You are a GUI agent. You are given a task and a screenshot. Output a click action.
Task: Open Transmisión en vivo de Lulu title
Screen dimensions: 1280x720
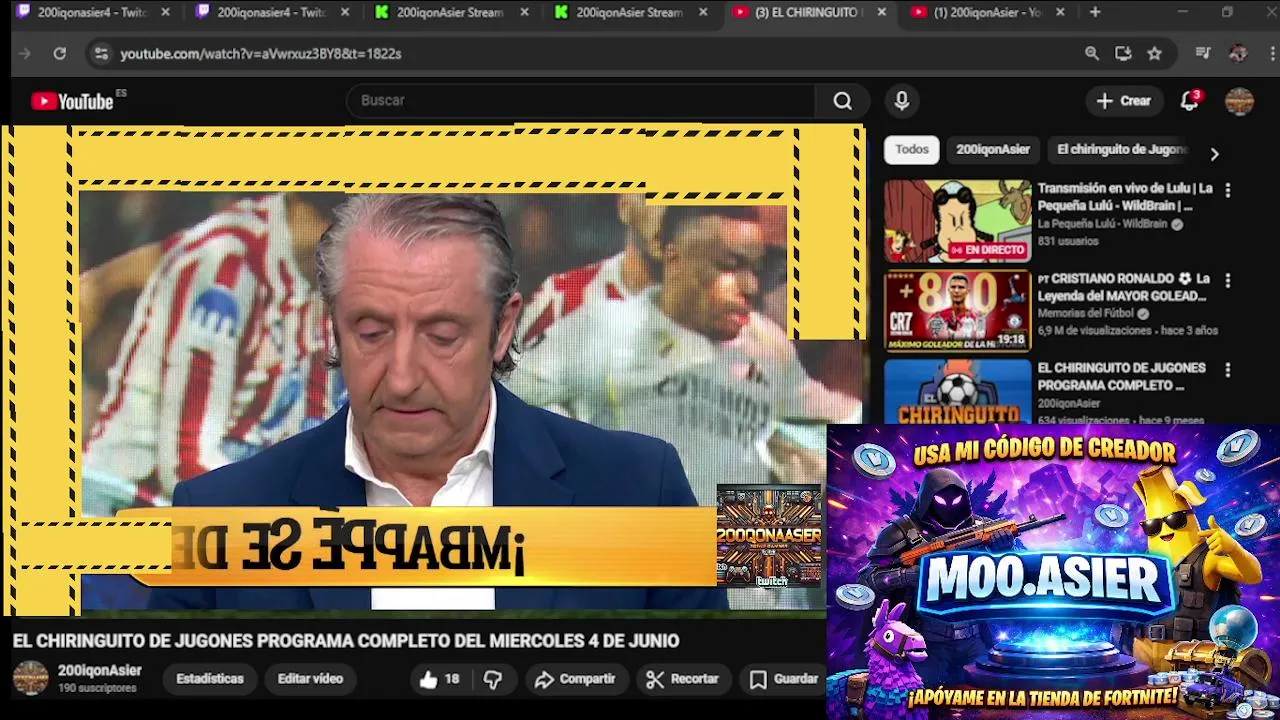(x=1124, y=197)
